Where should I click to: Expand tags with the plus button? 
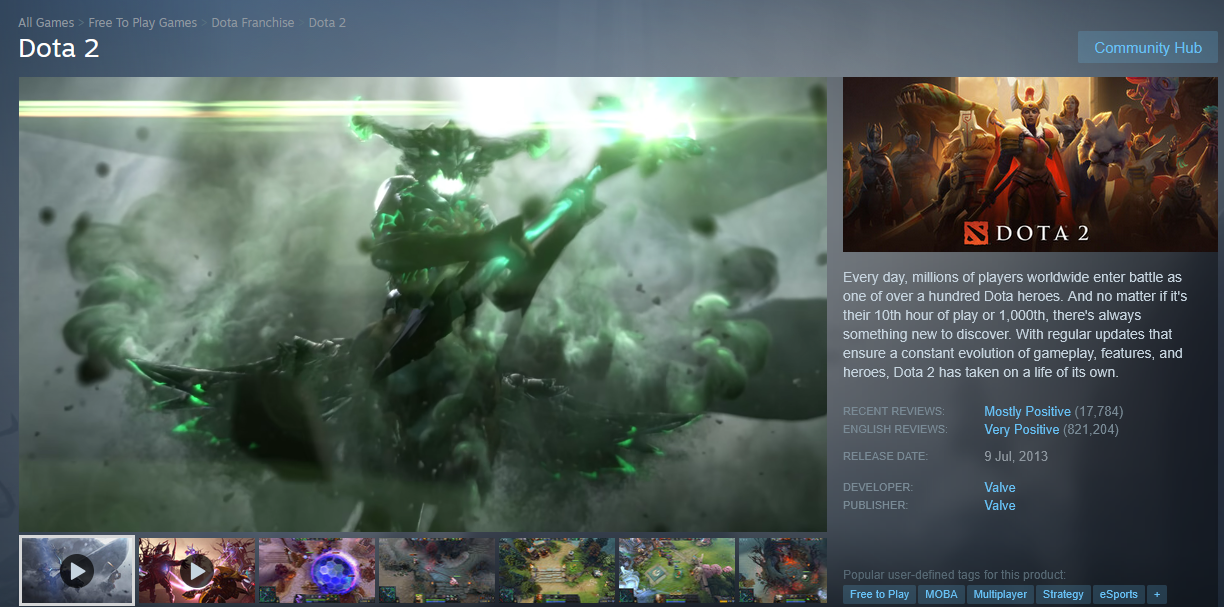tap(1156, 594)
